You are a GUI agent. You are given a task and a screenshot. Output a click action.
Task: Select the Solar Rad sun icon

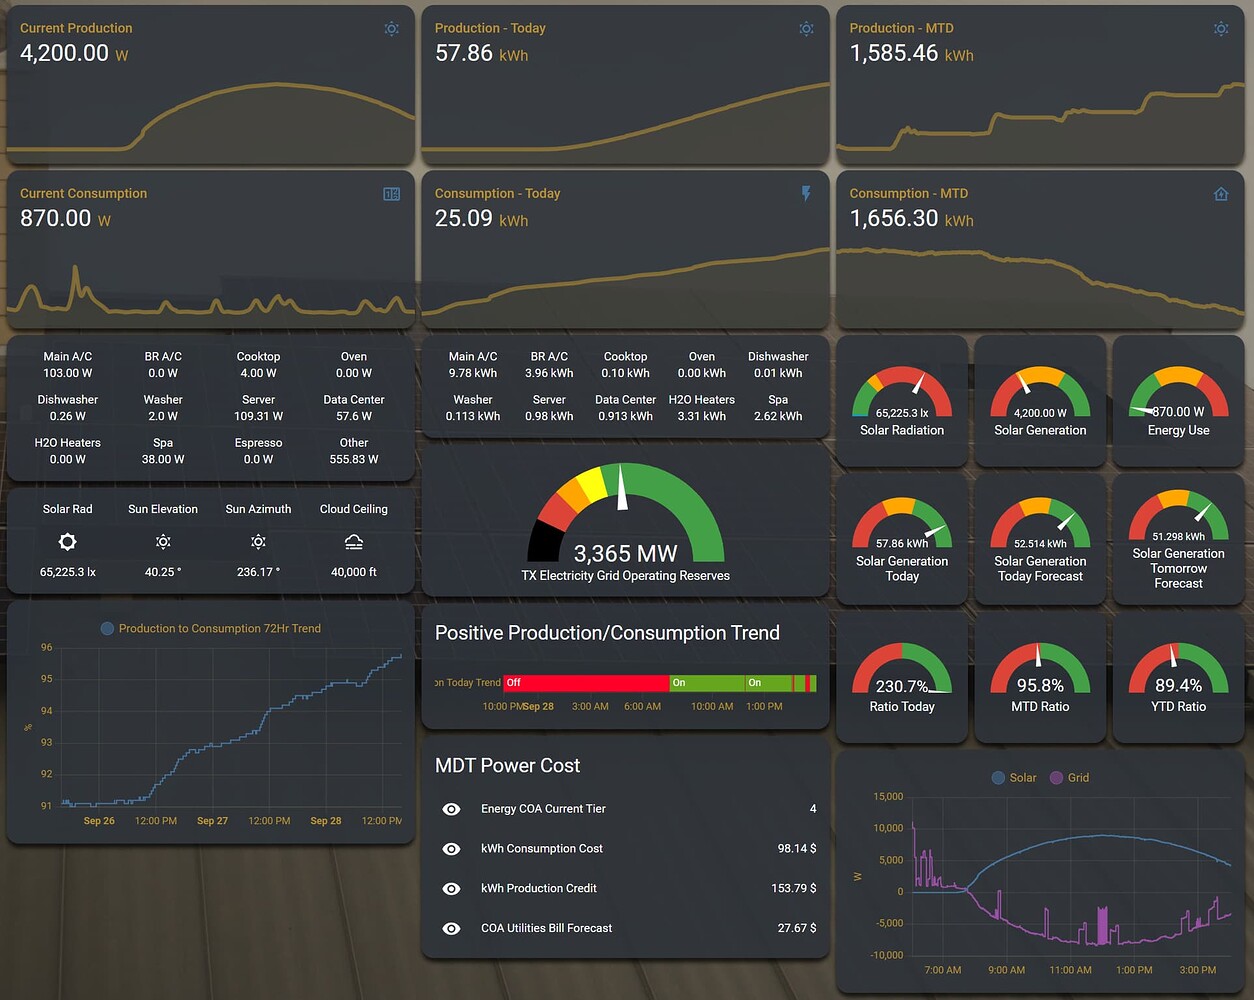67,541
